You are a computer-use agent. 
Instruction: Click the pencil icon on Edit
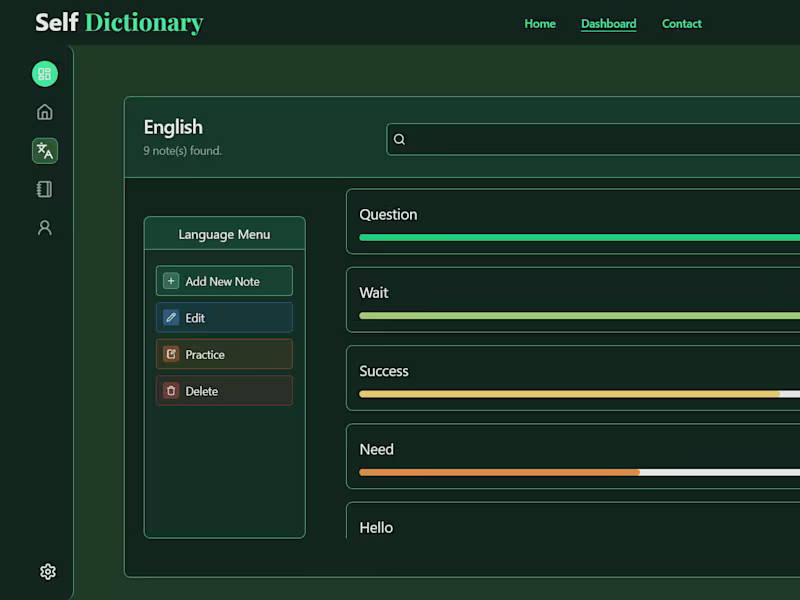[171, 318]
